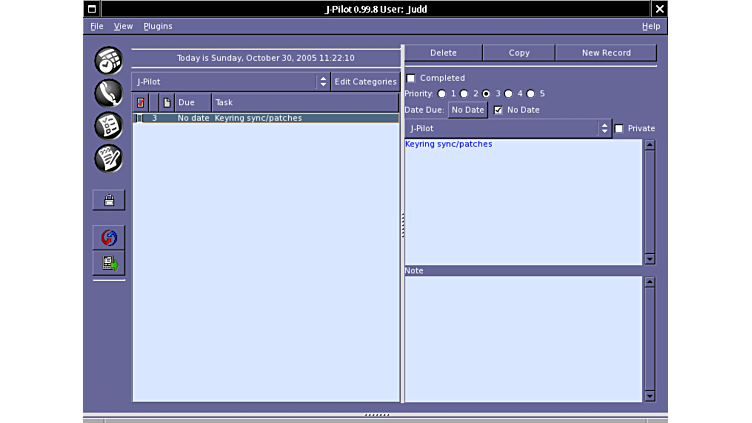Click the red-blue Sync icon

(108, 238)
